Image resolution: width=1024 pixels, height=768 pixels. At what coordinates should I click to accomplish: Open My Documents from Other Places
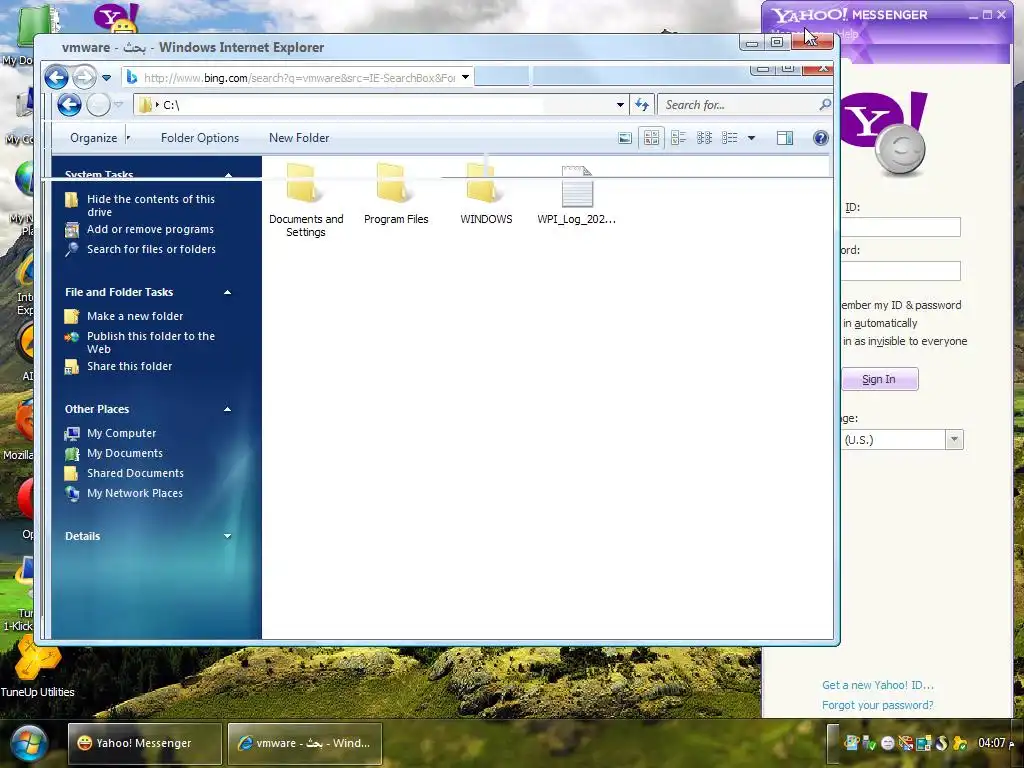(x=125, y=453)
